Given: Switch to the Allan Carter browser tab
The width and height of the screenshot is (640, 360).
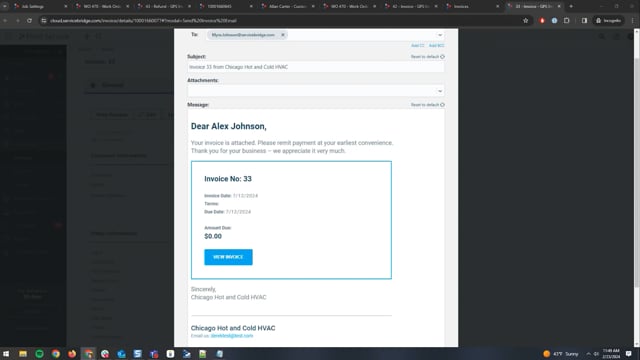Looking at the screenshot, I should click(x=287, y=7).
